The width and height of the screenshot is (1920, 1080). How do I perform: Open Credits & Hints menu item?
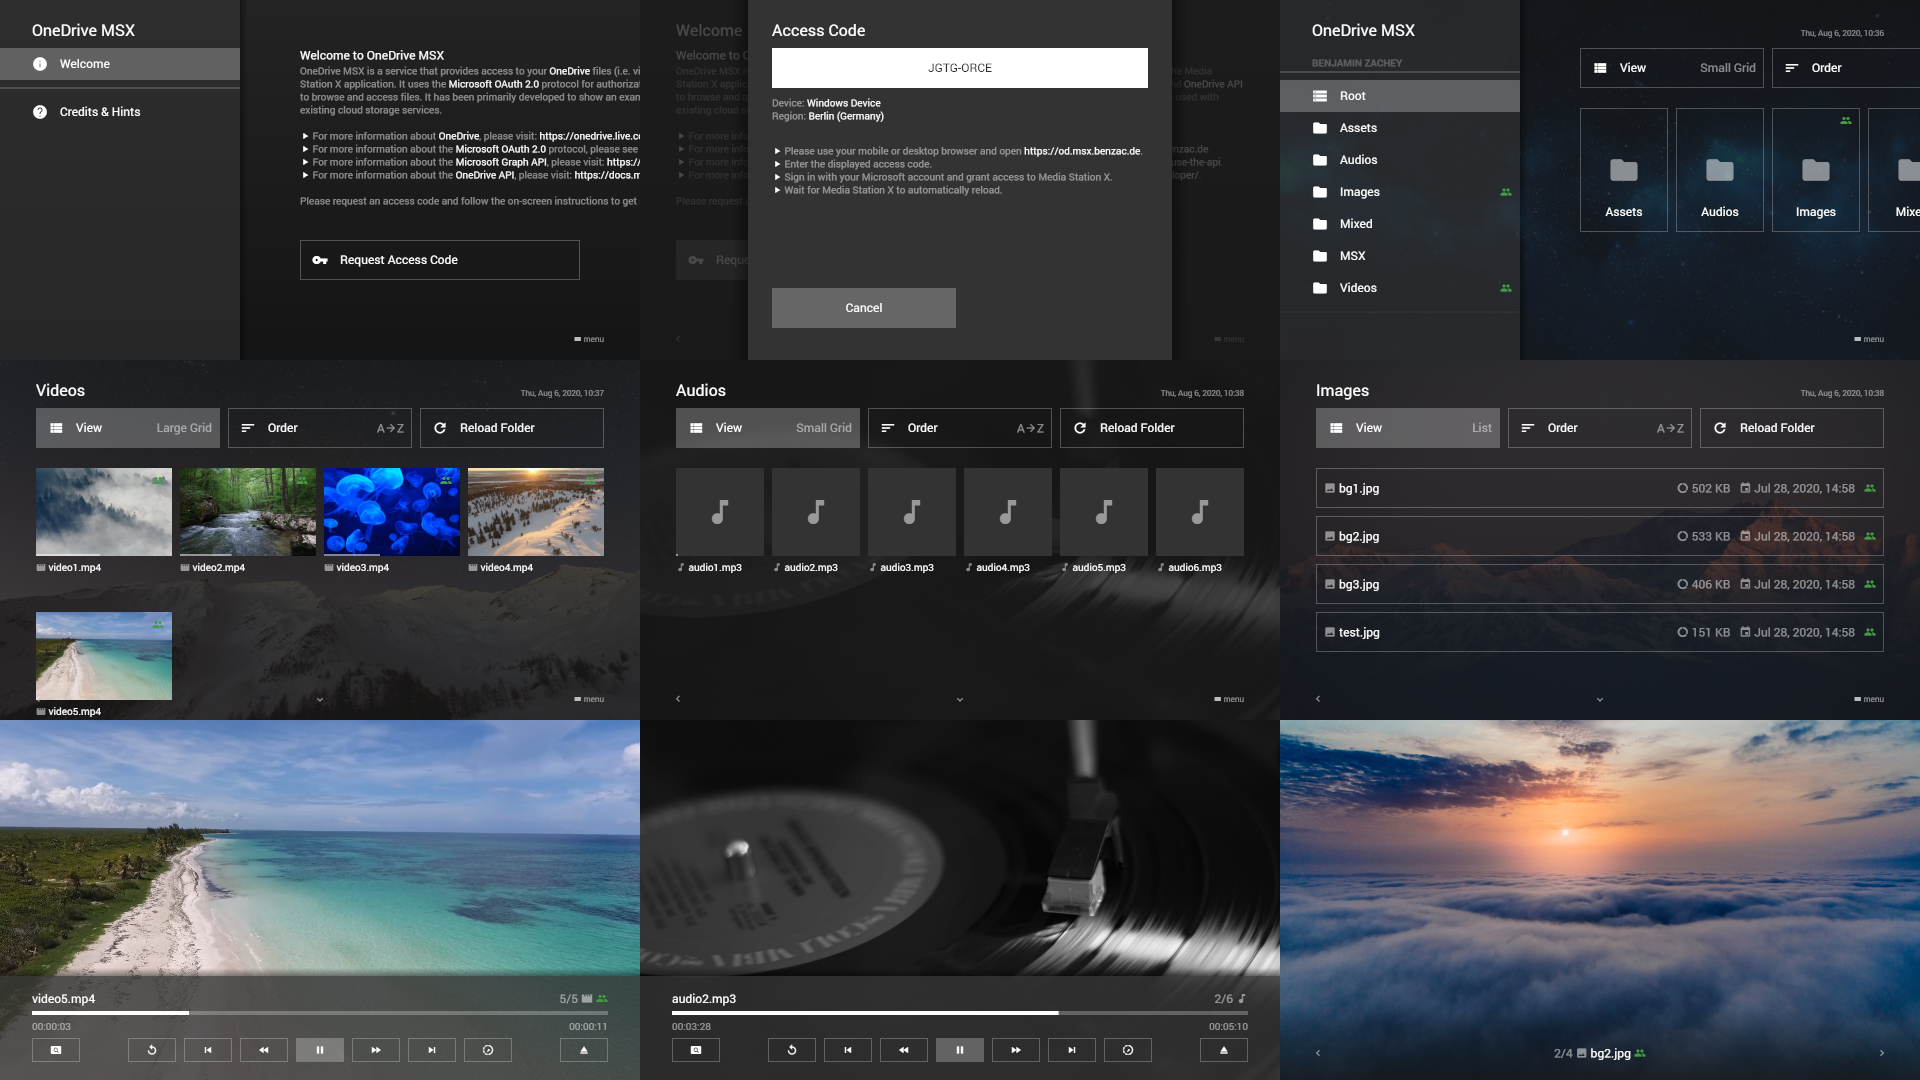pos(120,112)
